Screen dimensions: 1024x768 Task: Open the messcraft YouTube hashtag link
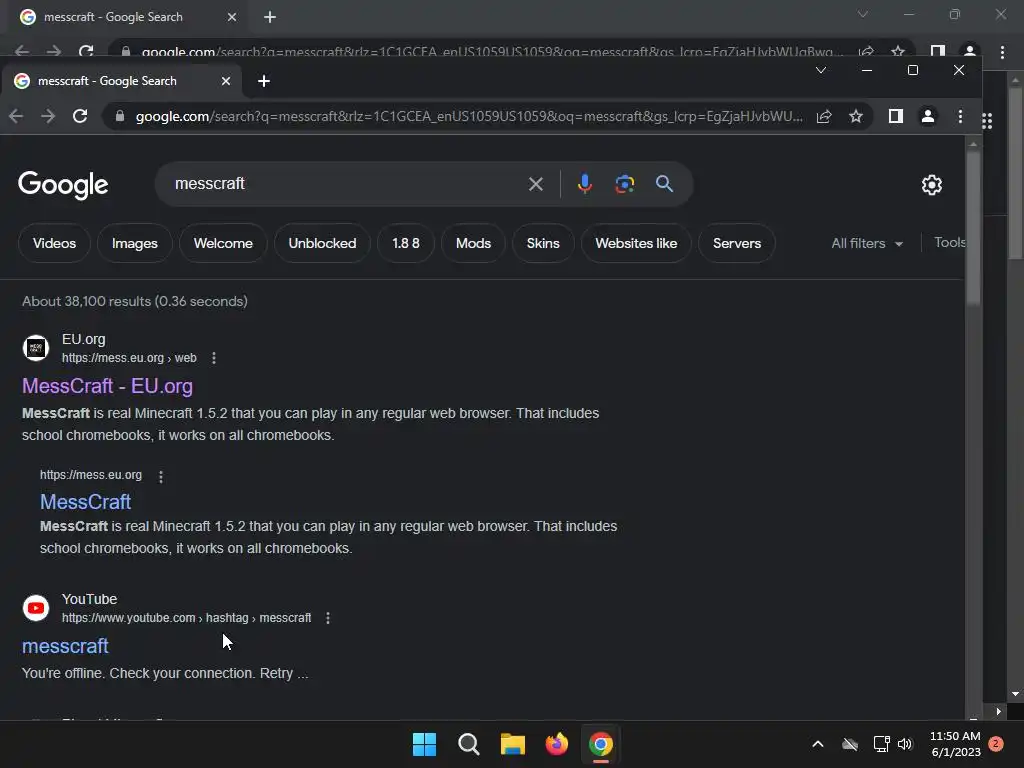[65, 646]
